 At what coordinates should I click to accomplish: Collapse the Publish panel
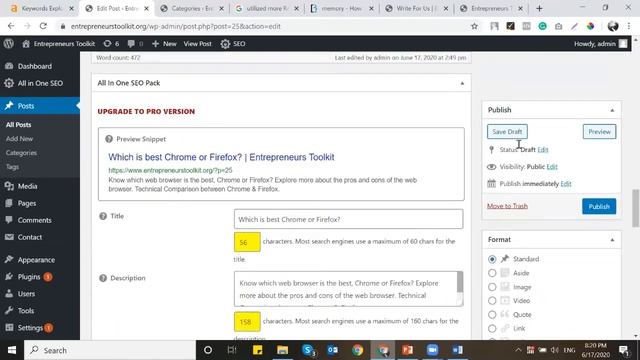coord(612,110)
